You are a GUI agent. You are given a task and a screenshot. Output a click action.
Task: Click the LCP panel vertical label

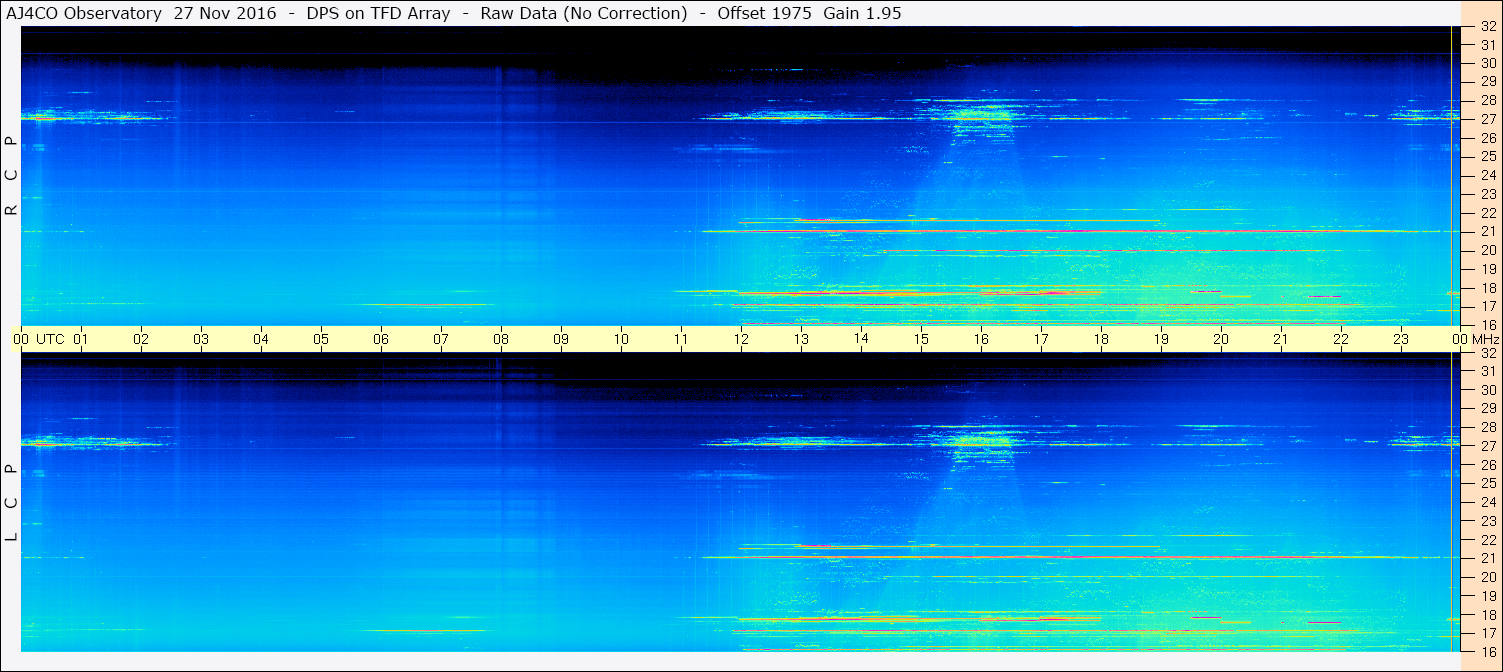coord(11,502)
